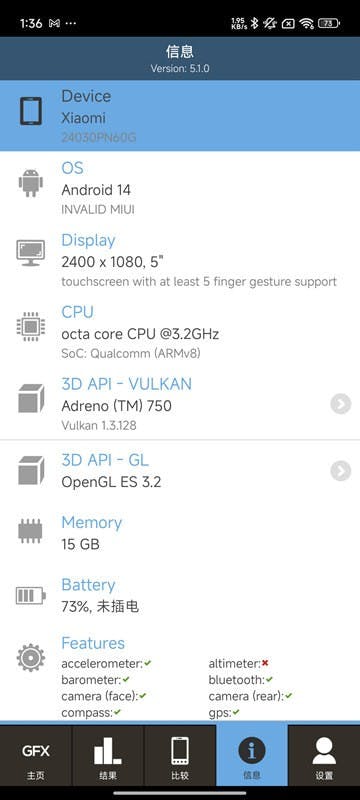
Task: Tap the CPU chip icon
Action: (x=31, y=326)
